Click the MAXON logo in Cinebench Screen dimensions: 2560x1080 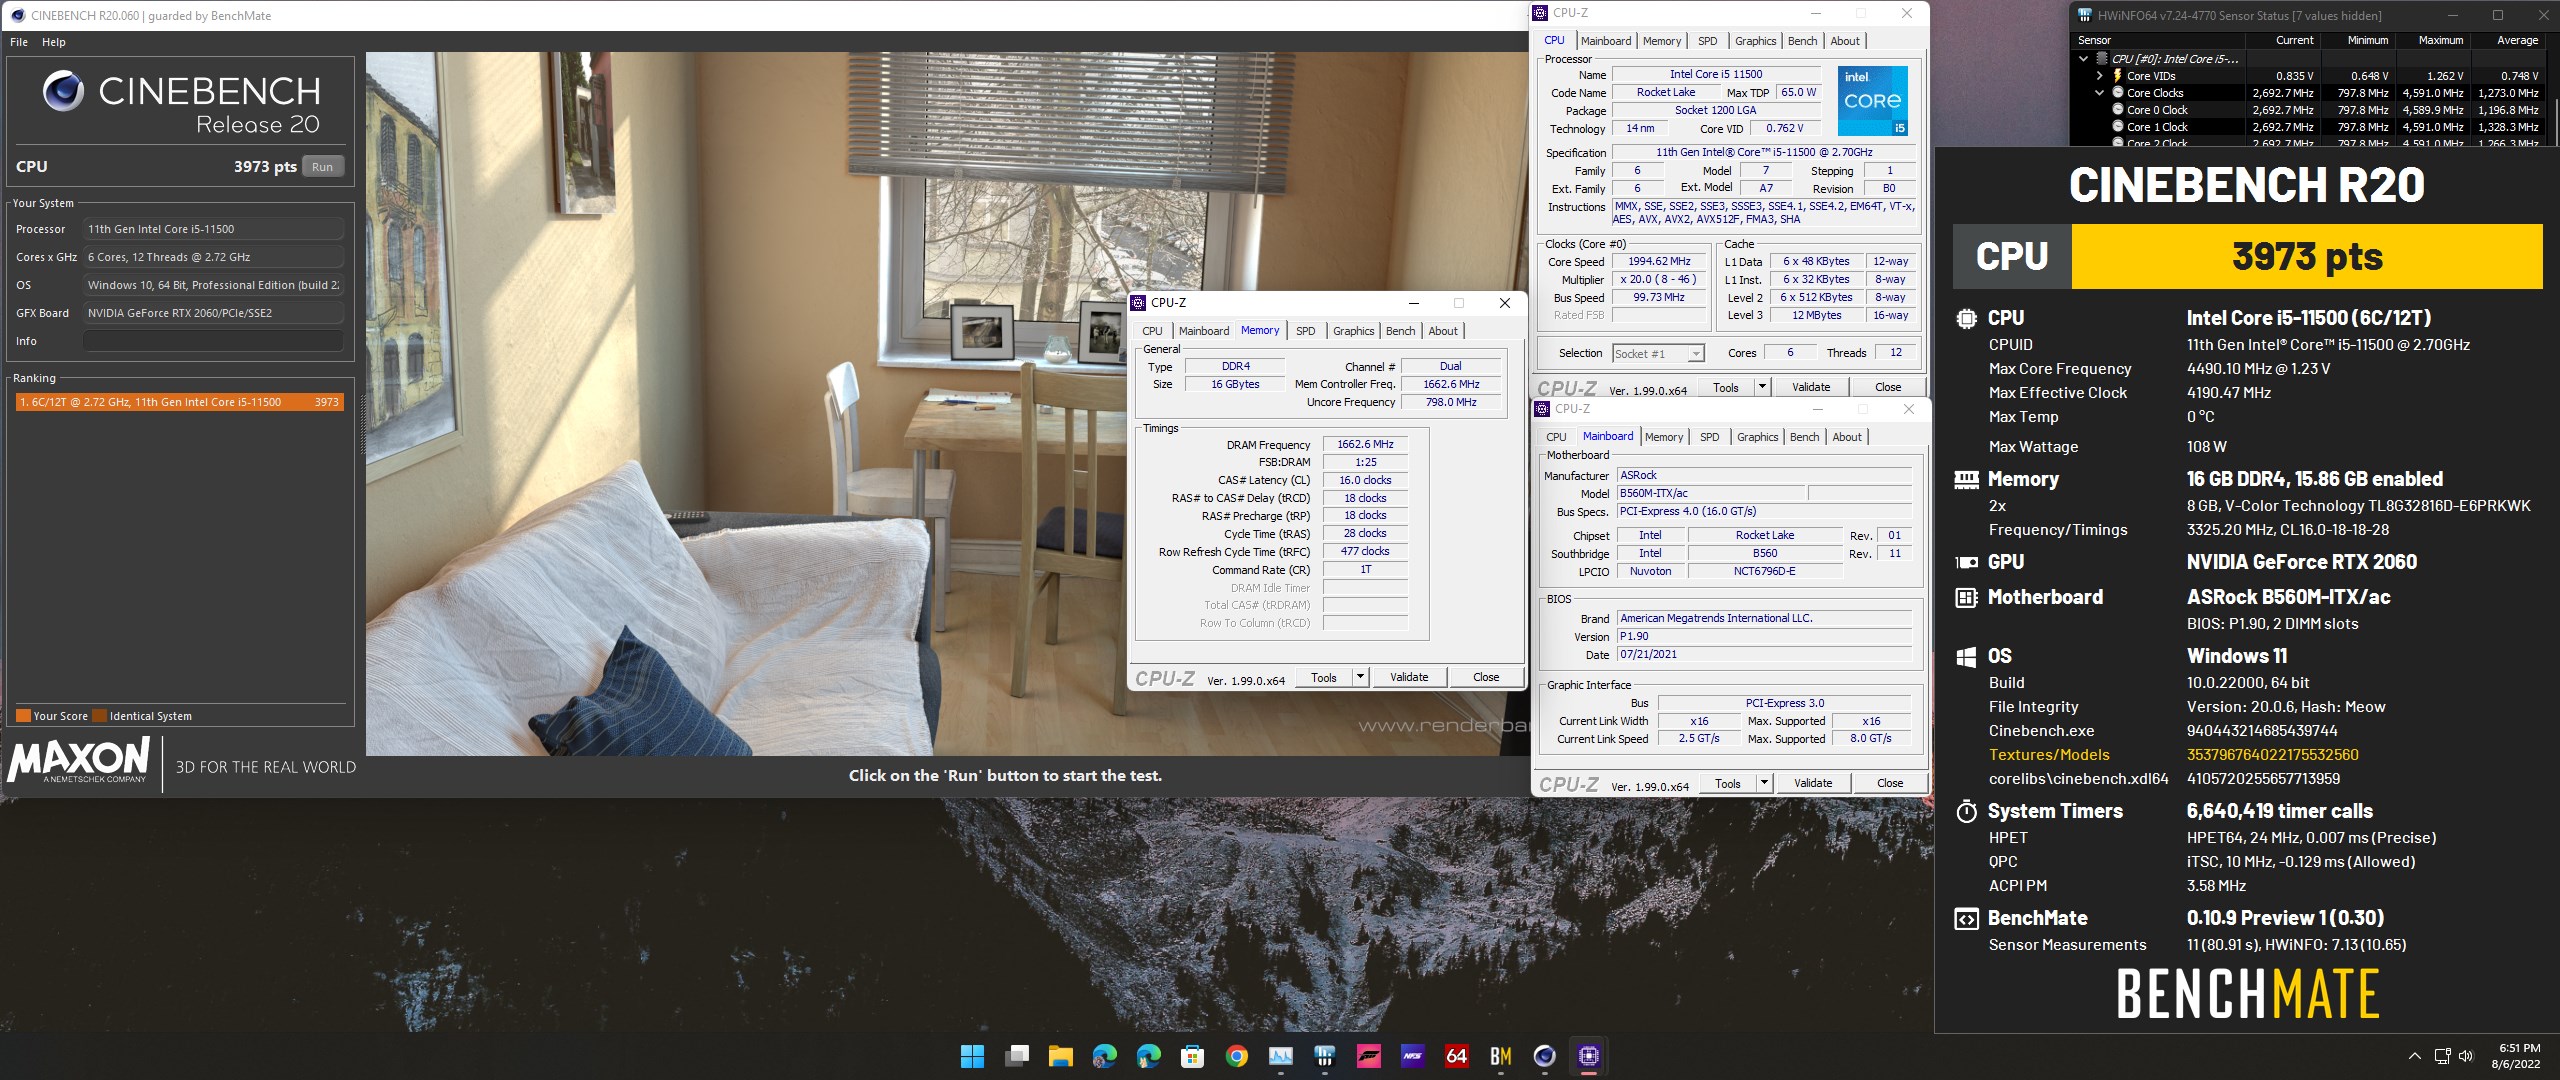[78, 759]
